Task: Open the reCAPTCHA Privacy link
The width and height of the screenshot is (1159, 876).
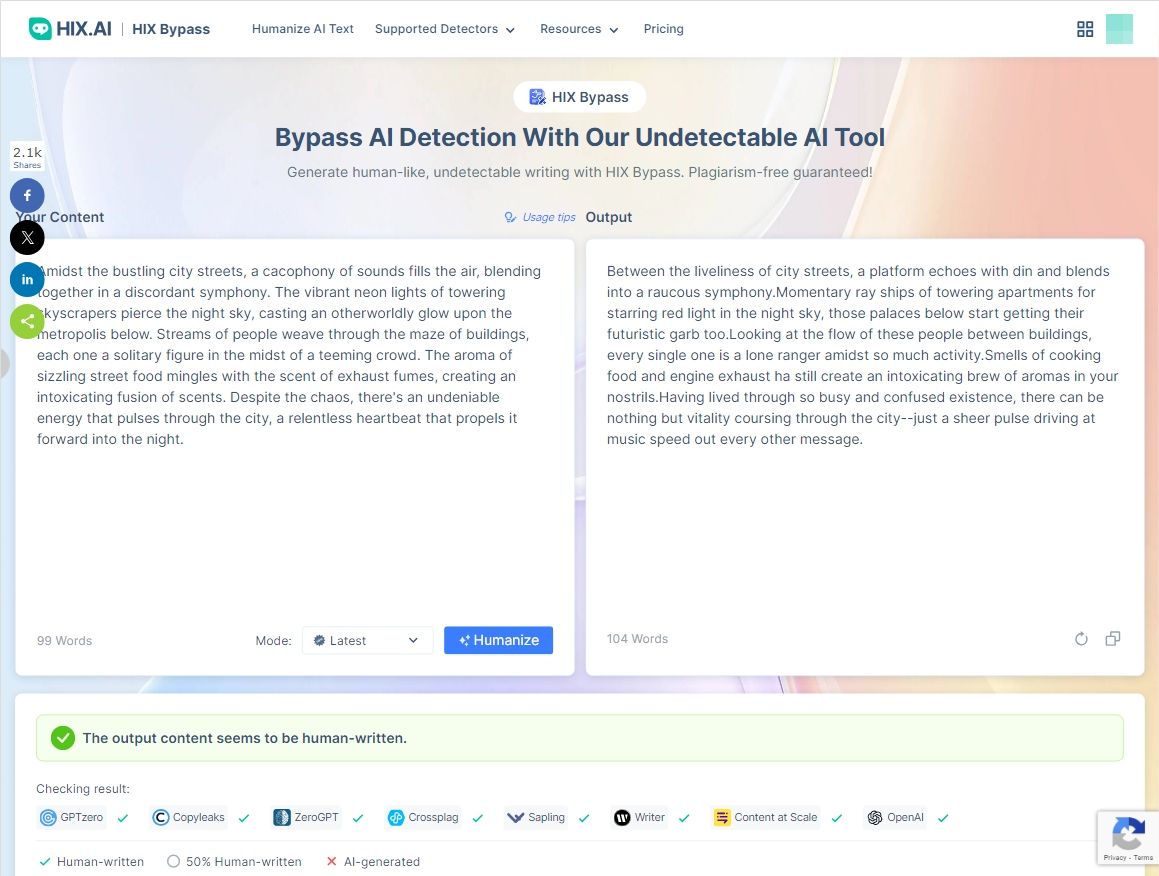Action: pos(1115,858)
